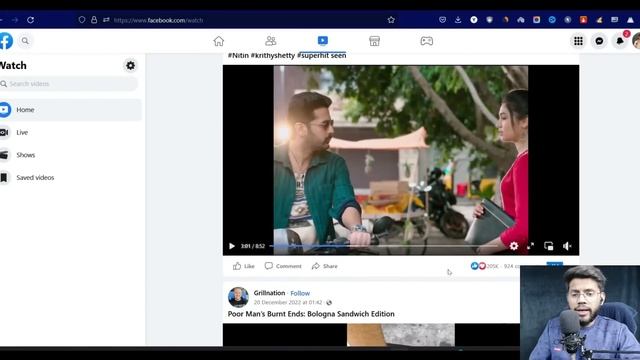Open the Pocket save icon in toolbar
640x360 pixels.
tap(442, 20)
